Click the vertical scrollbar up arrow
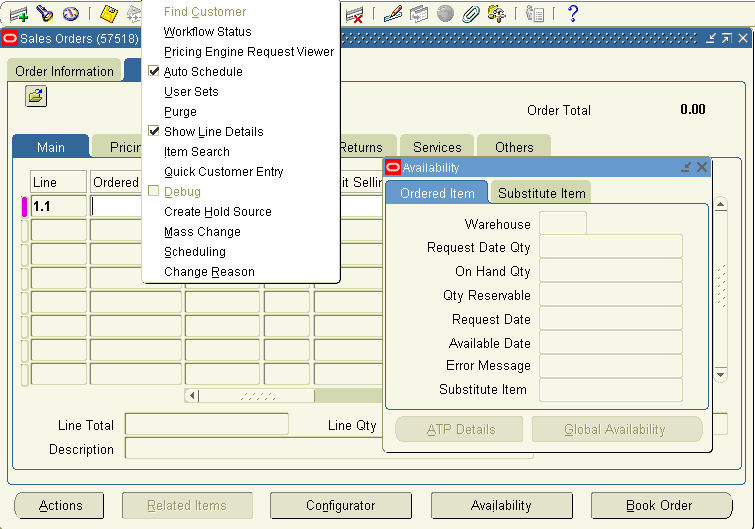755x529 pixels. [x=720, y=205]
